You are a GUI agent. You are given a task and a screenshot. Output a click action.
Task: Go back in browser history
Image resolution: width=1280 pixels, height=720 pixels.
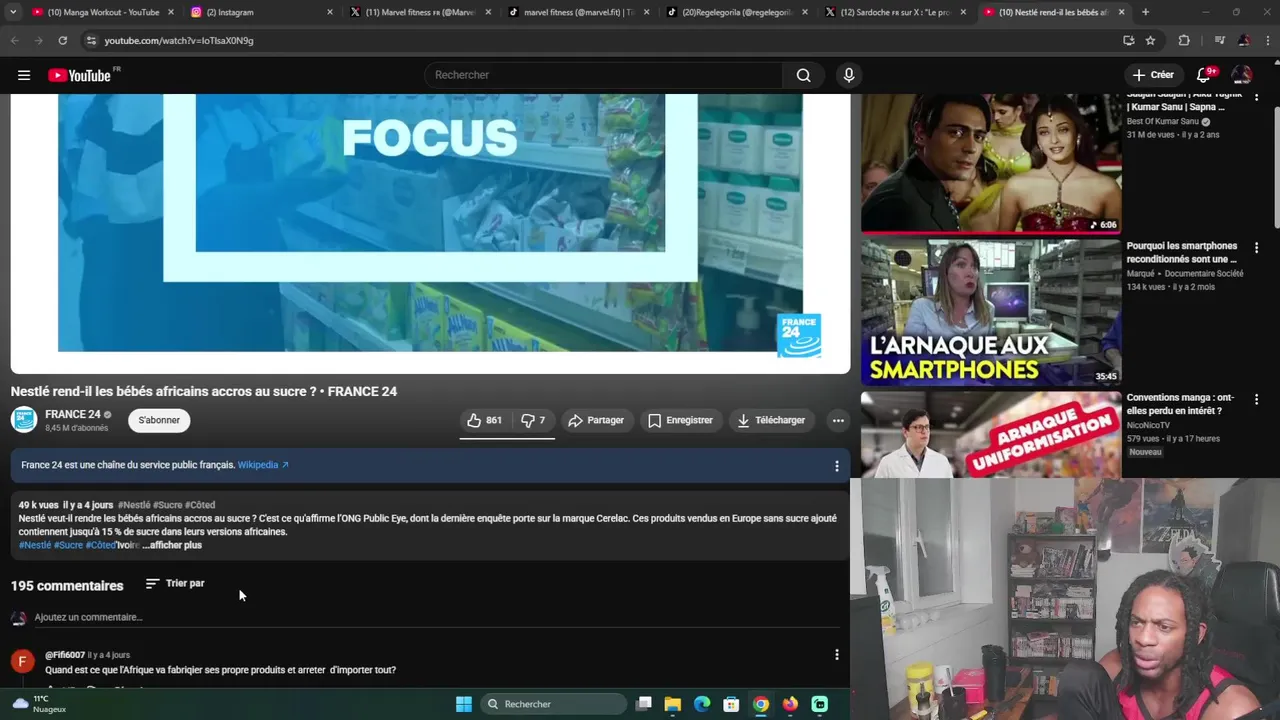coord(15,40)
